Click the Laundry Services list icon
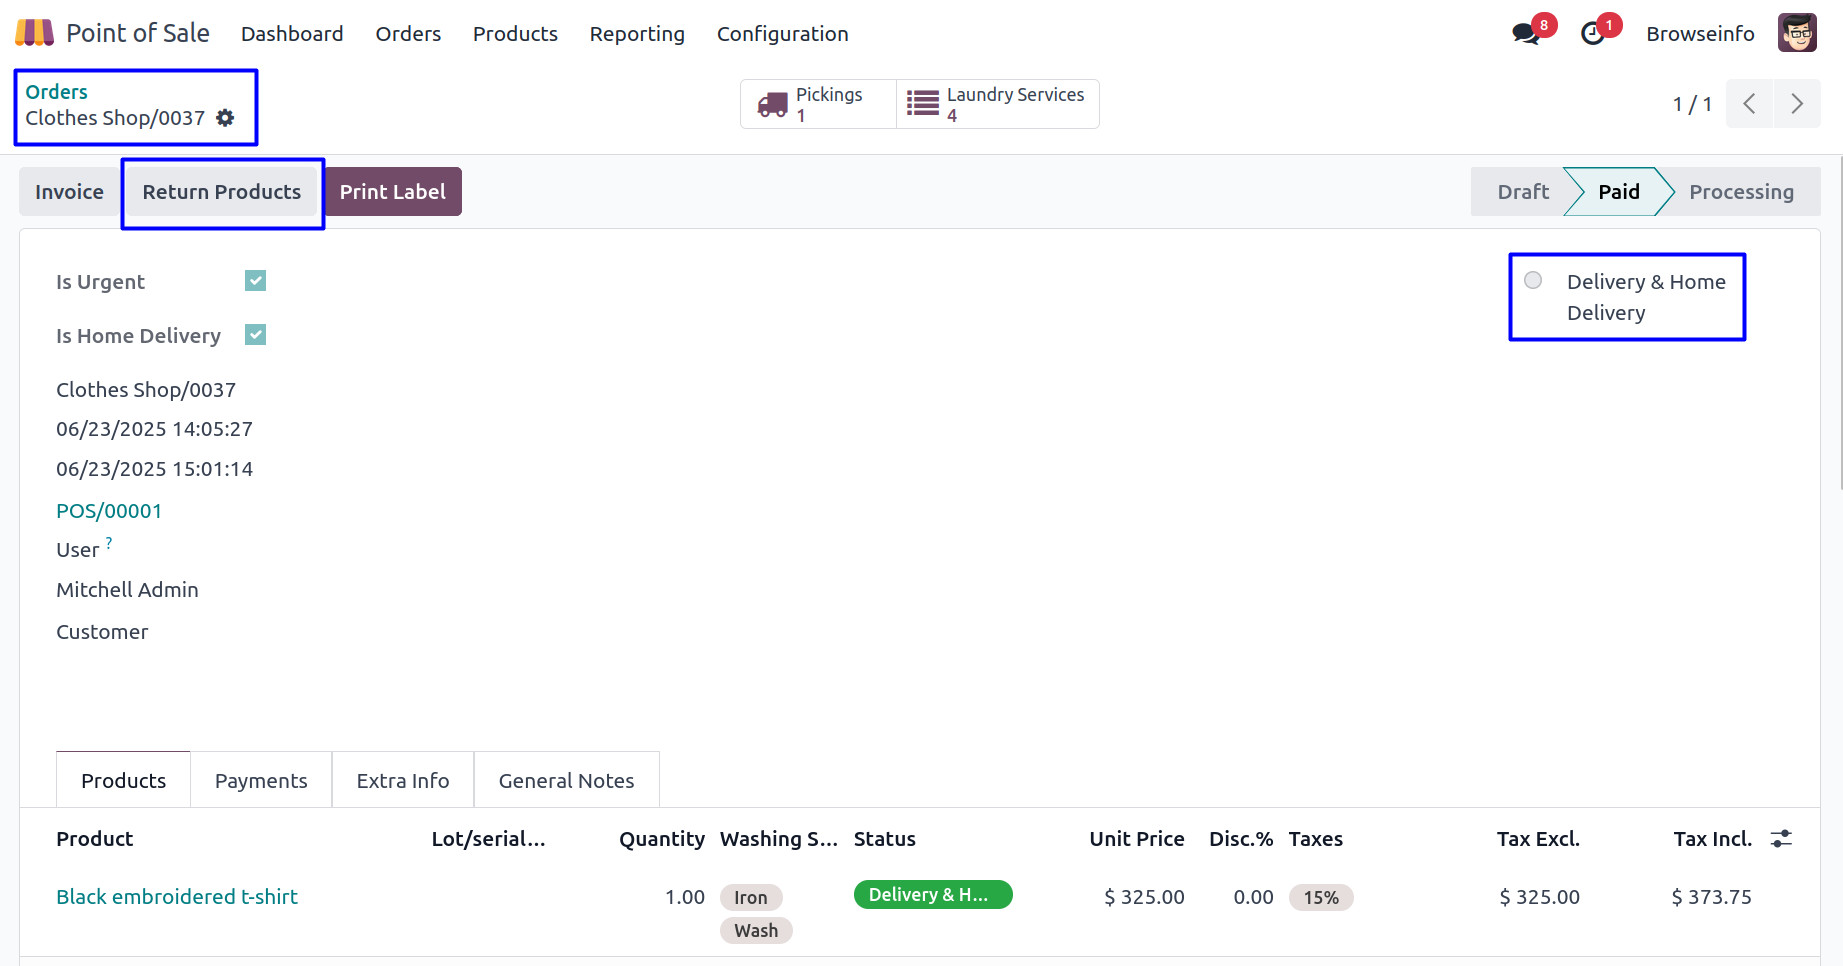Screen dimensions: 1843x966 coord(922,104)
